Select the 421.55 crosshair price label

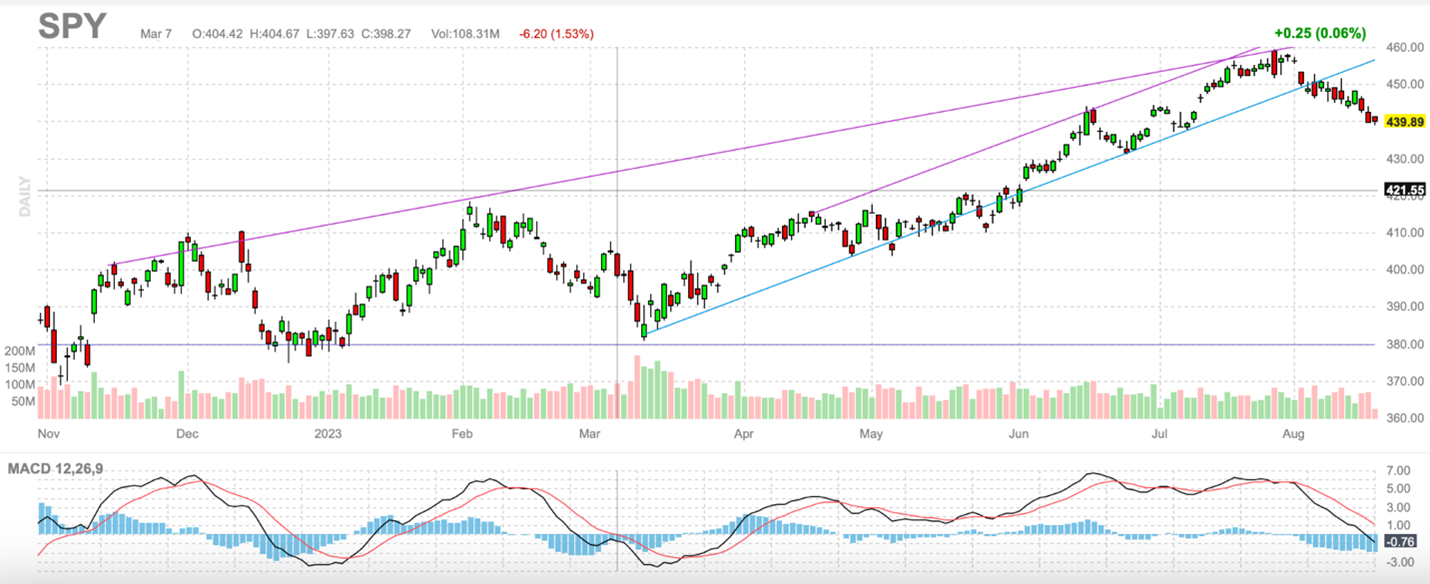1404,189
